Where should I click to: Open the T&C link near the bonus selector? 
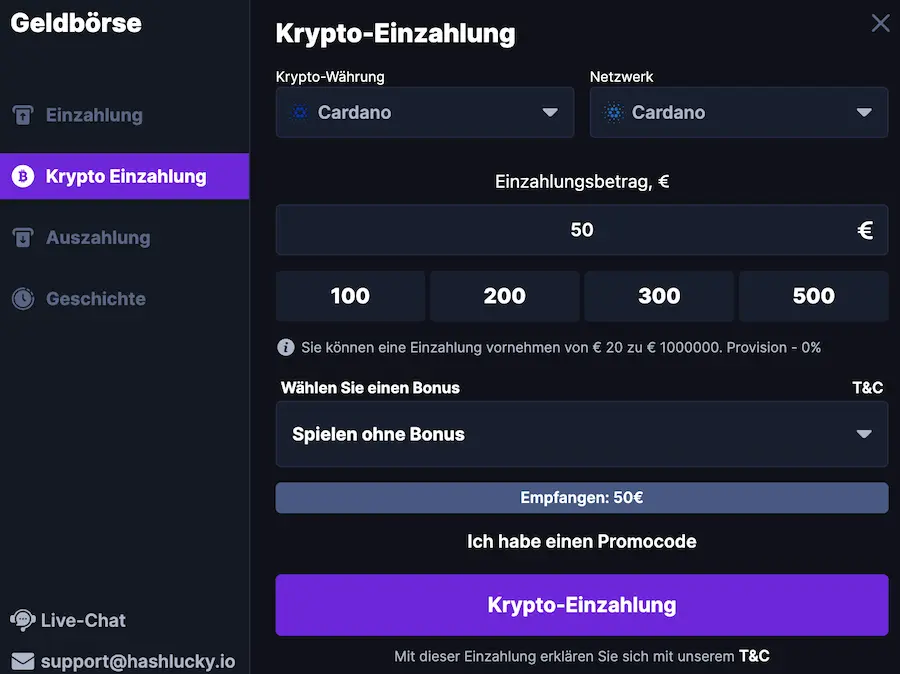point(867,387)
